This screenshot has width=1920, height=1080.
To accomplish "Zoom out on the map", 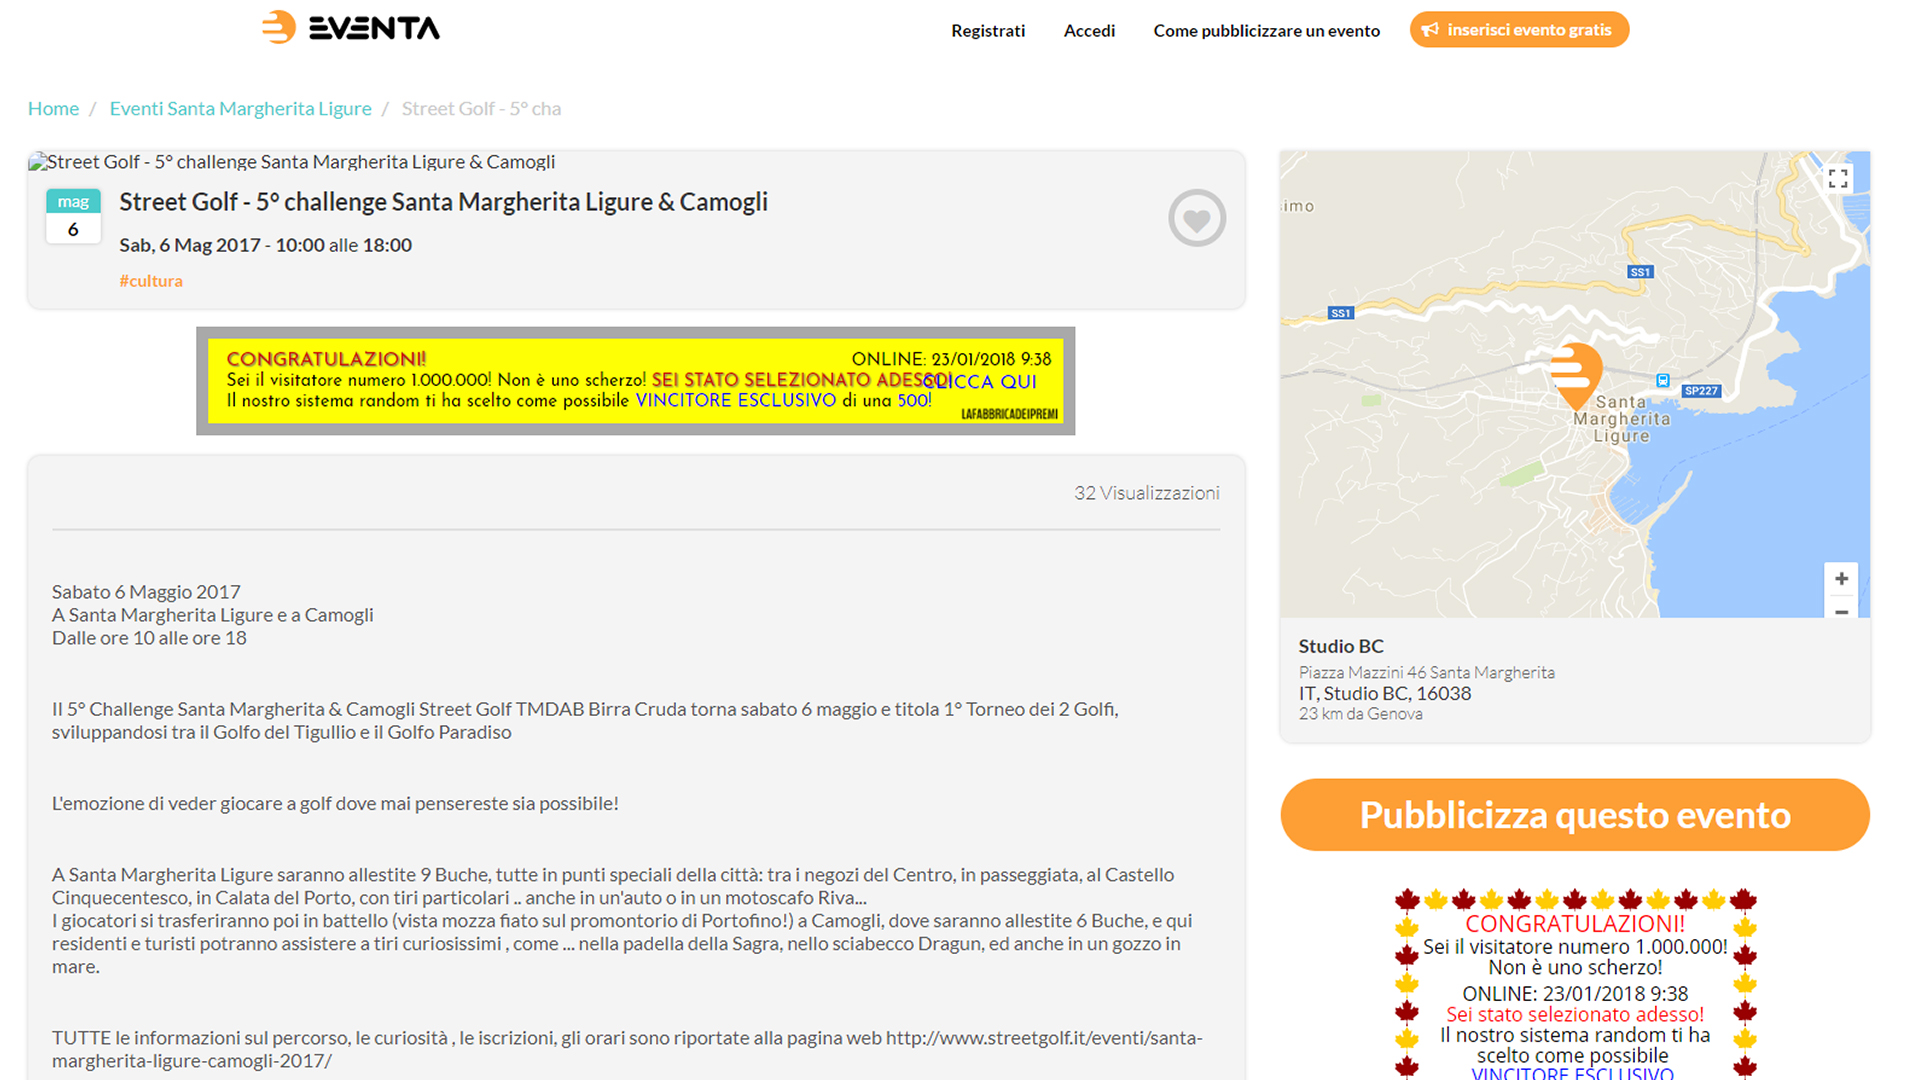I will tap(1841, 610).
